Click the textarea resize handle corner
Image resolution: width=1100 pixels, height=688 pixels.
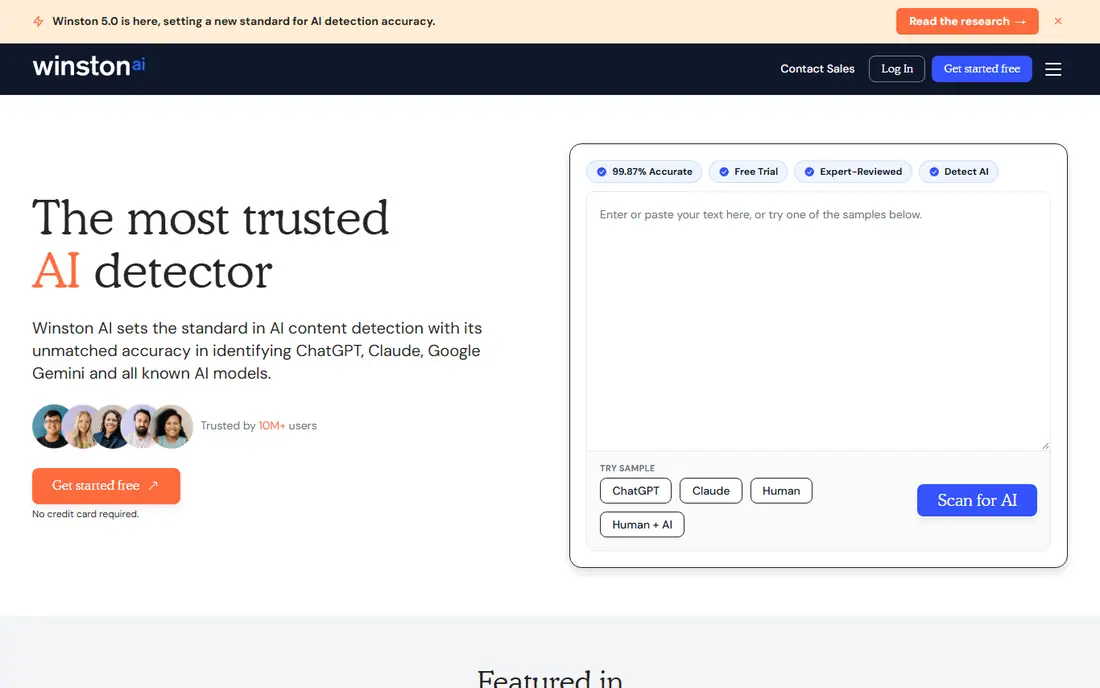[1045, 445]
